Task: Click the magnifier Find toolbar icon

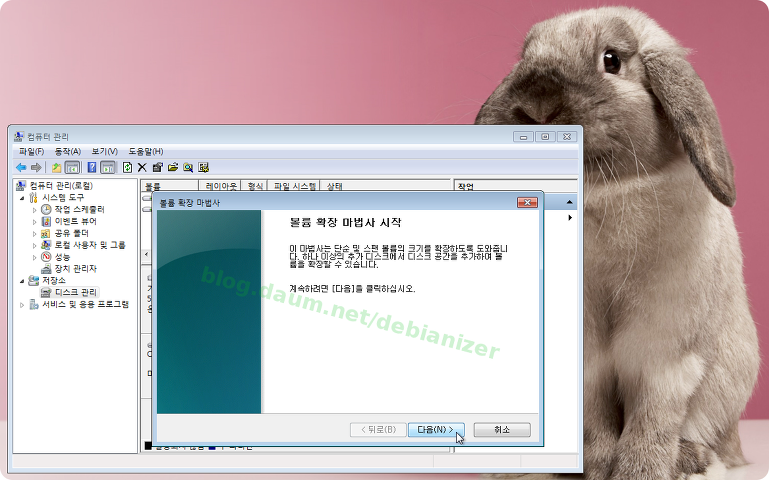Action: [188, 168]
